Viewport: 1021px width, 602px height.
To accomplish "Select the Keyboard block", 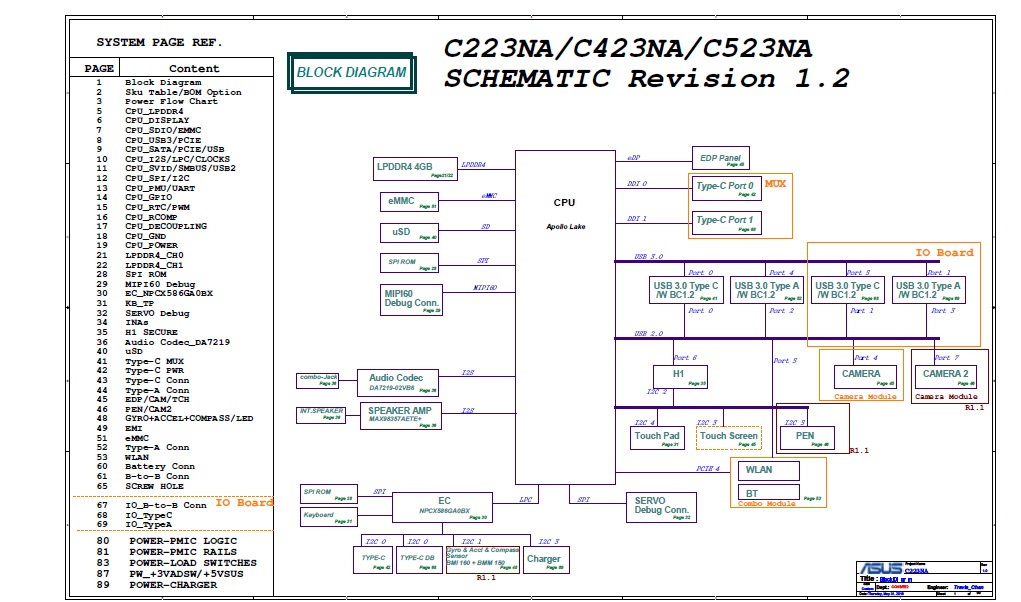I will point(328,518).
